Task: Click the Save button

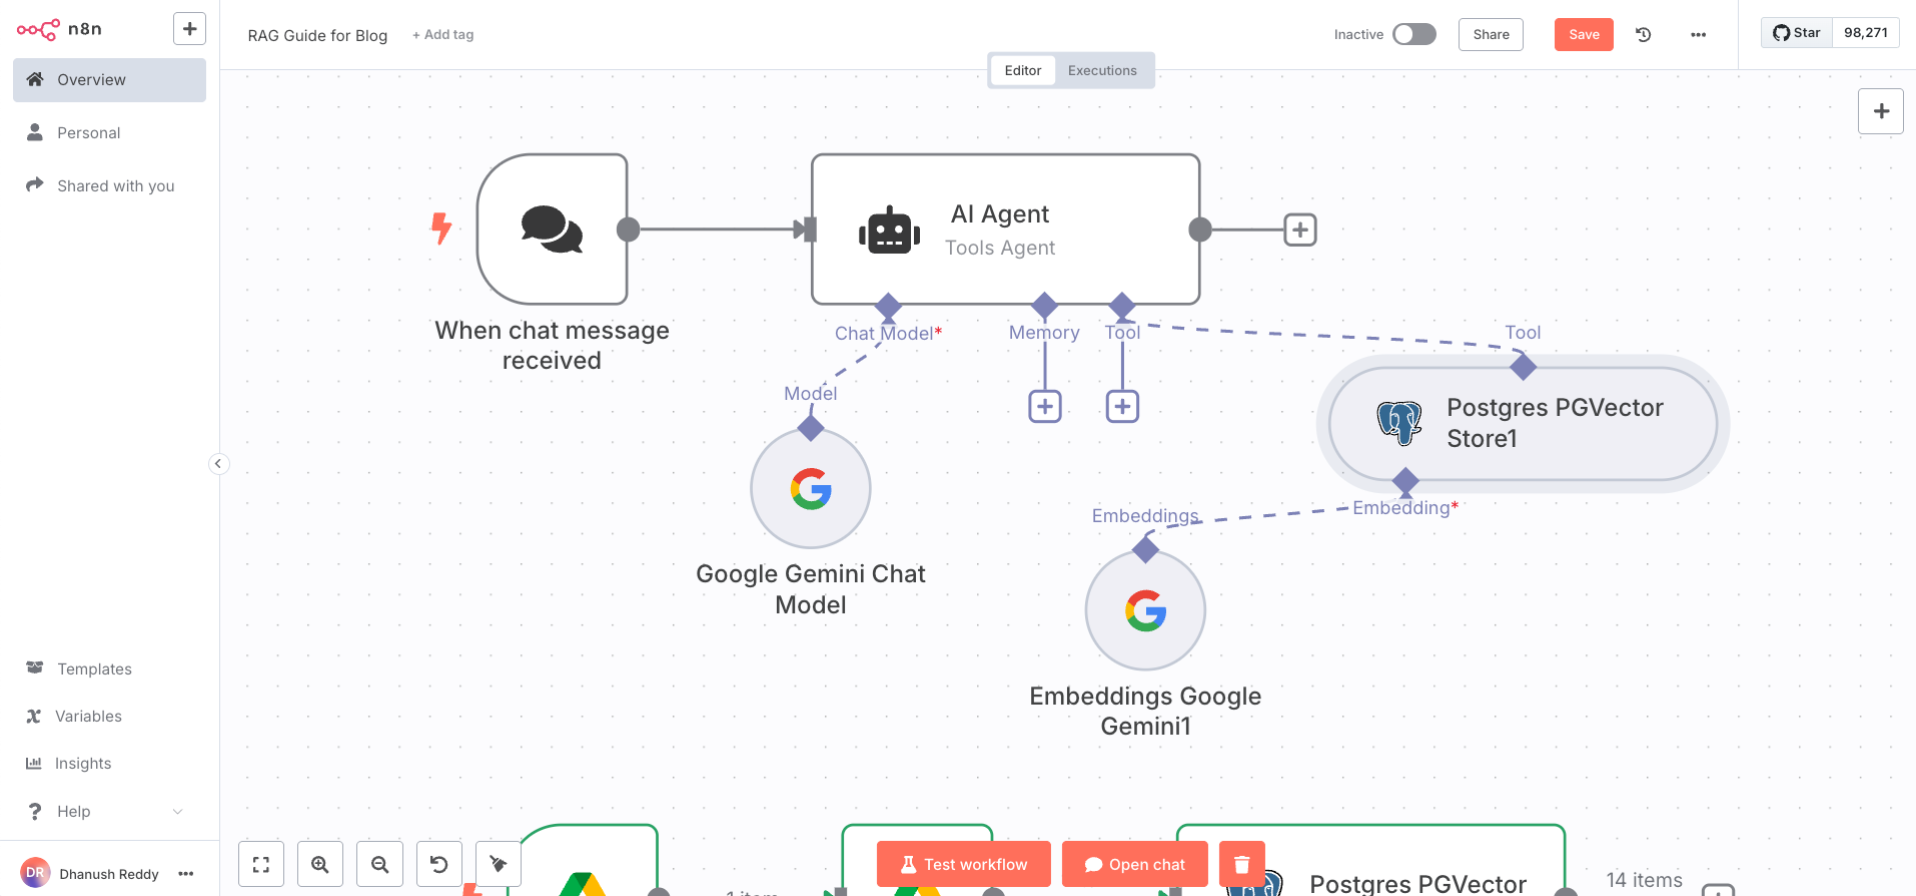Action: click(x=1583, y=35)
